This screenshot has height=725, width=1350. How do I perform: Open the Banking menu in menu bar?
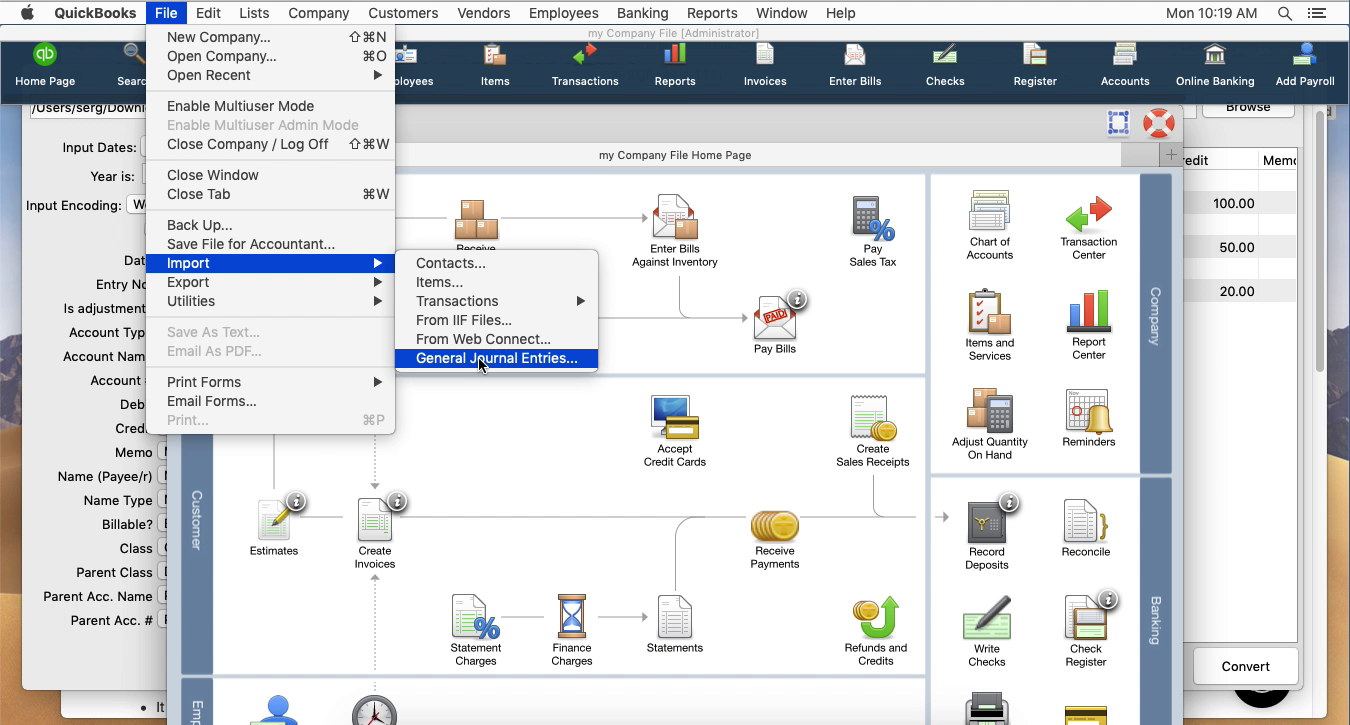point(642,13)
